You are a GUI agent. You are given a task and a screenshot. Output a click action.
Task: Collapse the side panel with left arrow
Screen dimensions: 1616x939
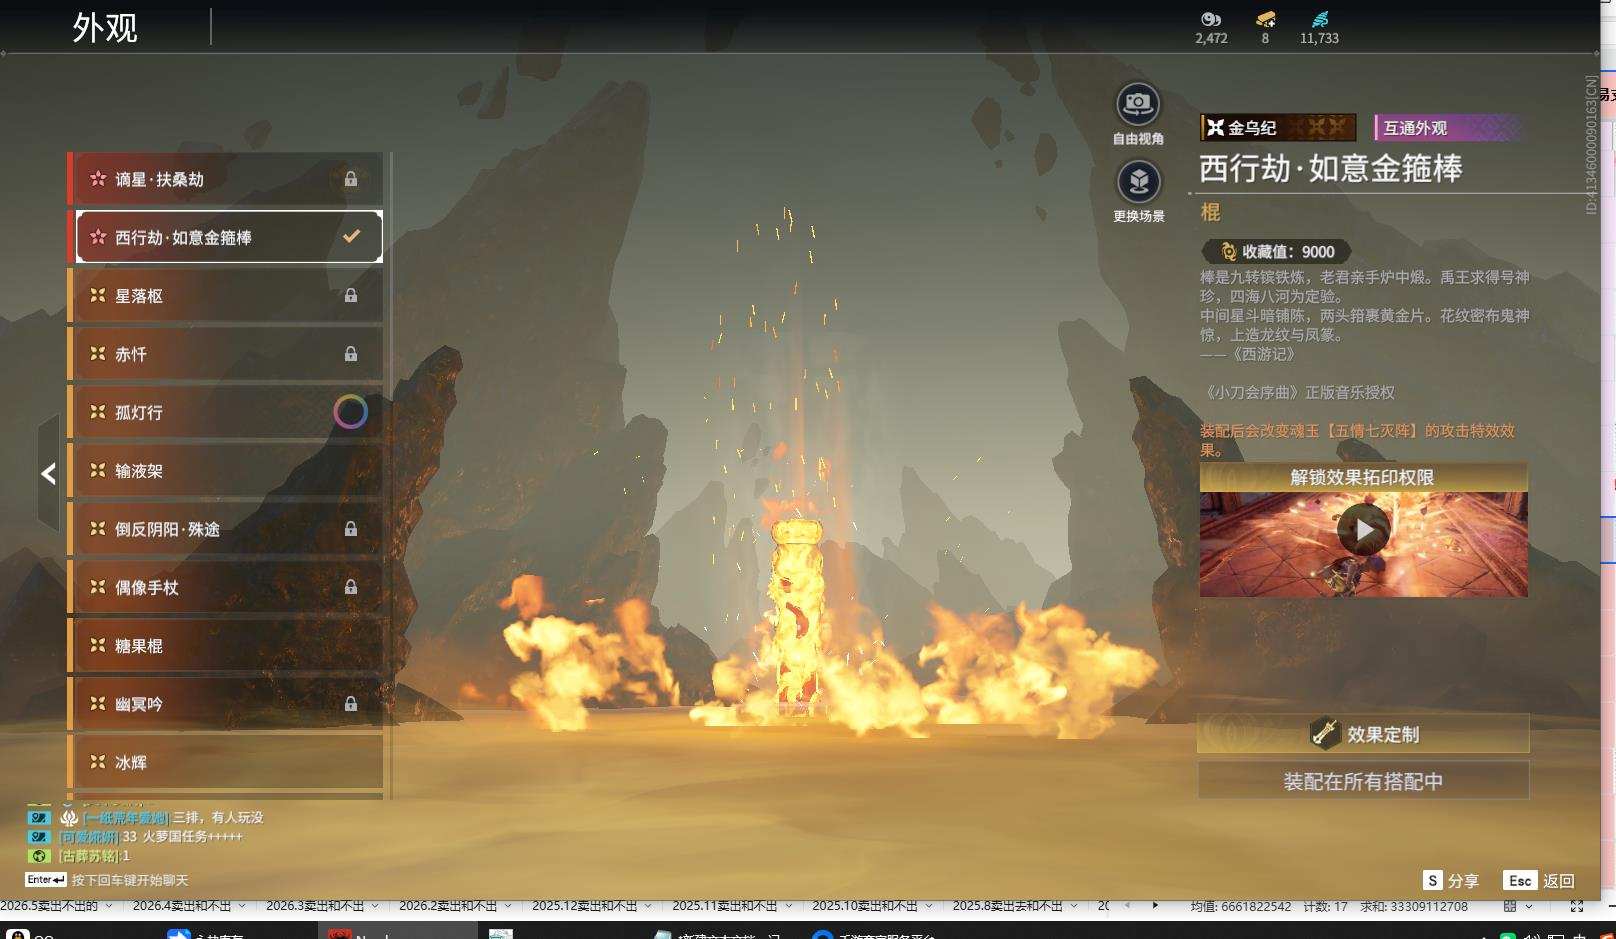[49, 473]
